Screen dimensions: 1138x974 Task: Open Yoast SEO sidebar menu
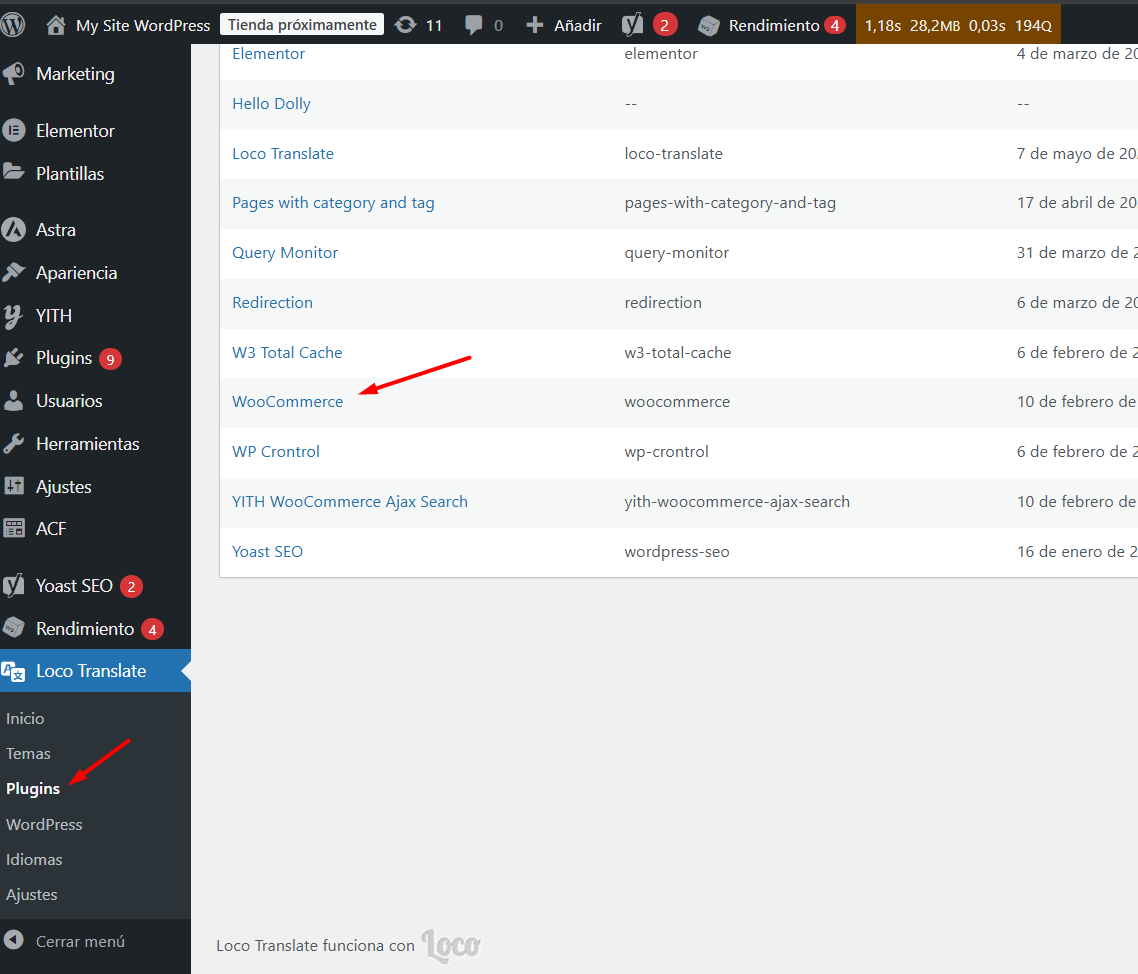point(75,586)
